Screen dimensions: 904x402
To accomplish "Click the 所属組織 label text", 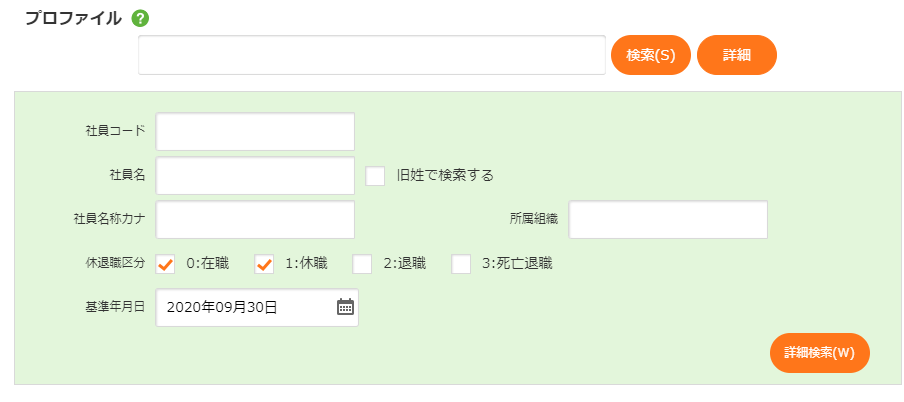I will (533, 220).
